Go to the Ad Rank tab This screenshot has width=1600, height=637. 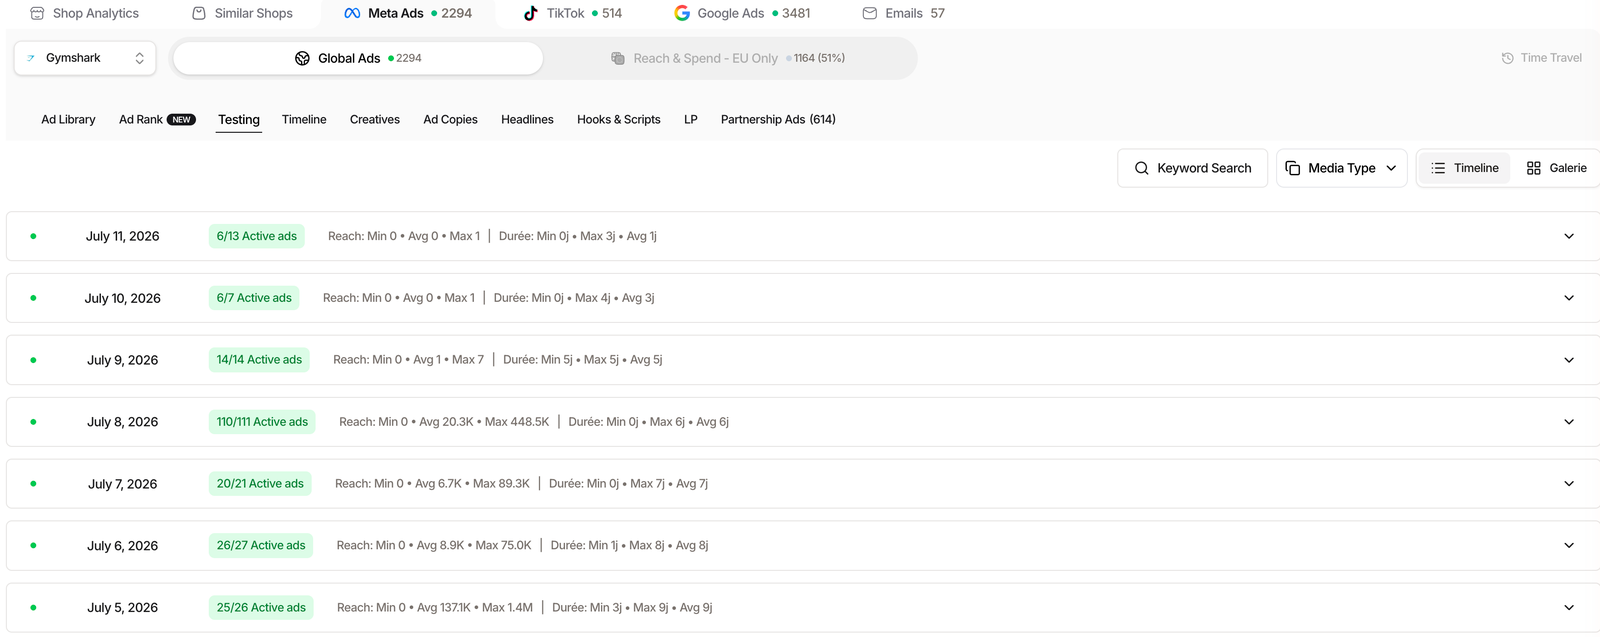click(157, 119)
